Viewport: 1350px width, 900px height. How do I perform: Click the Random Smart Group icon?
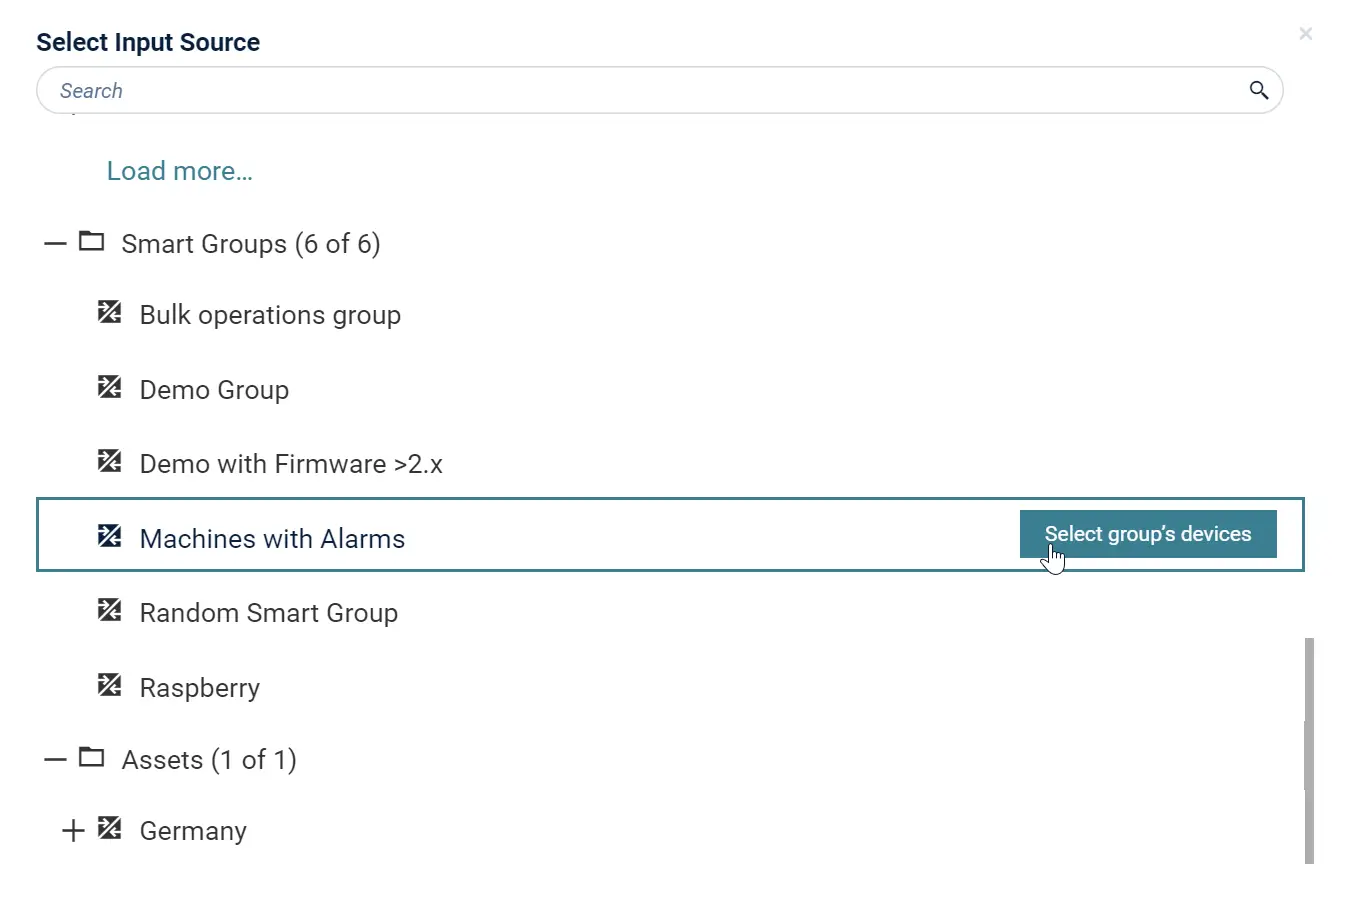tap(109, 611)
